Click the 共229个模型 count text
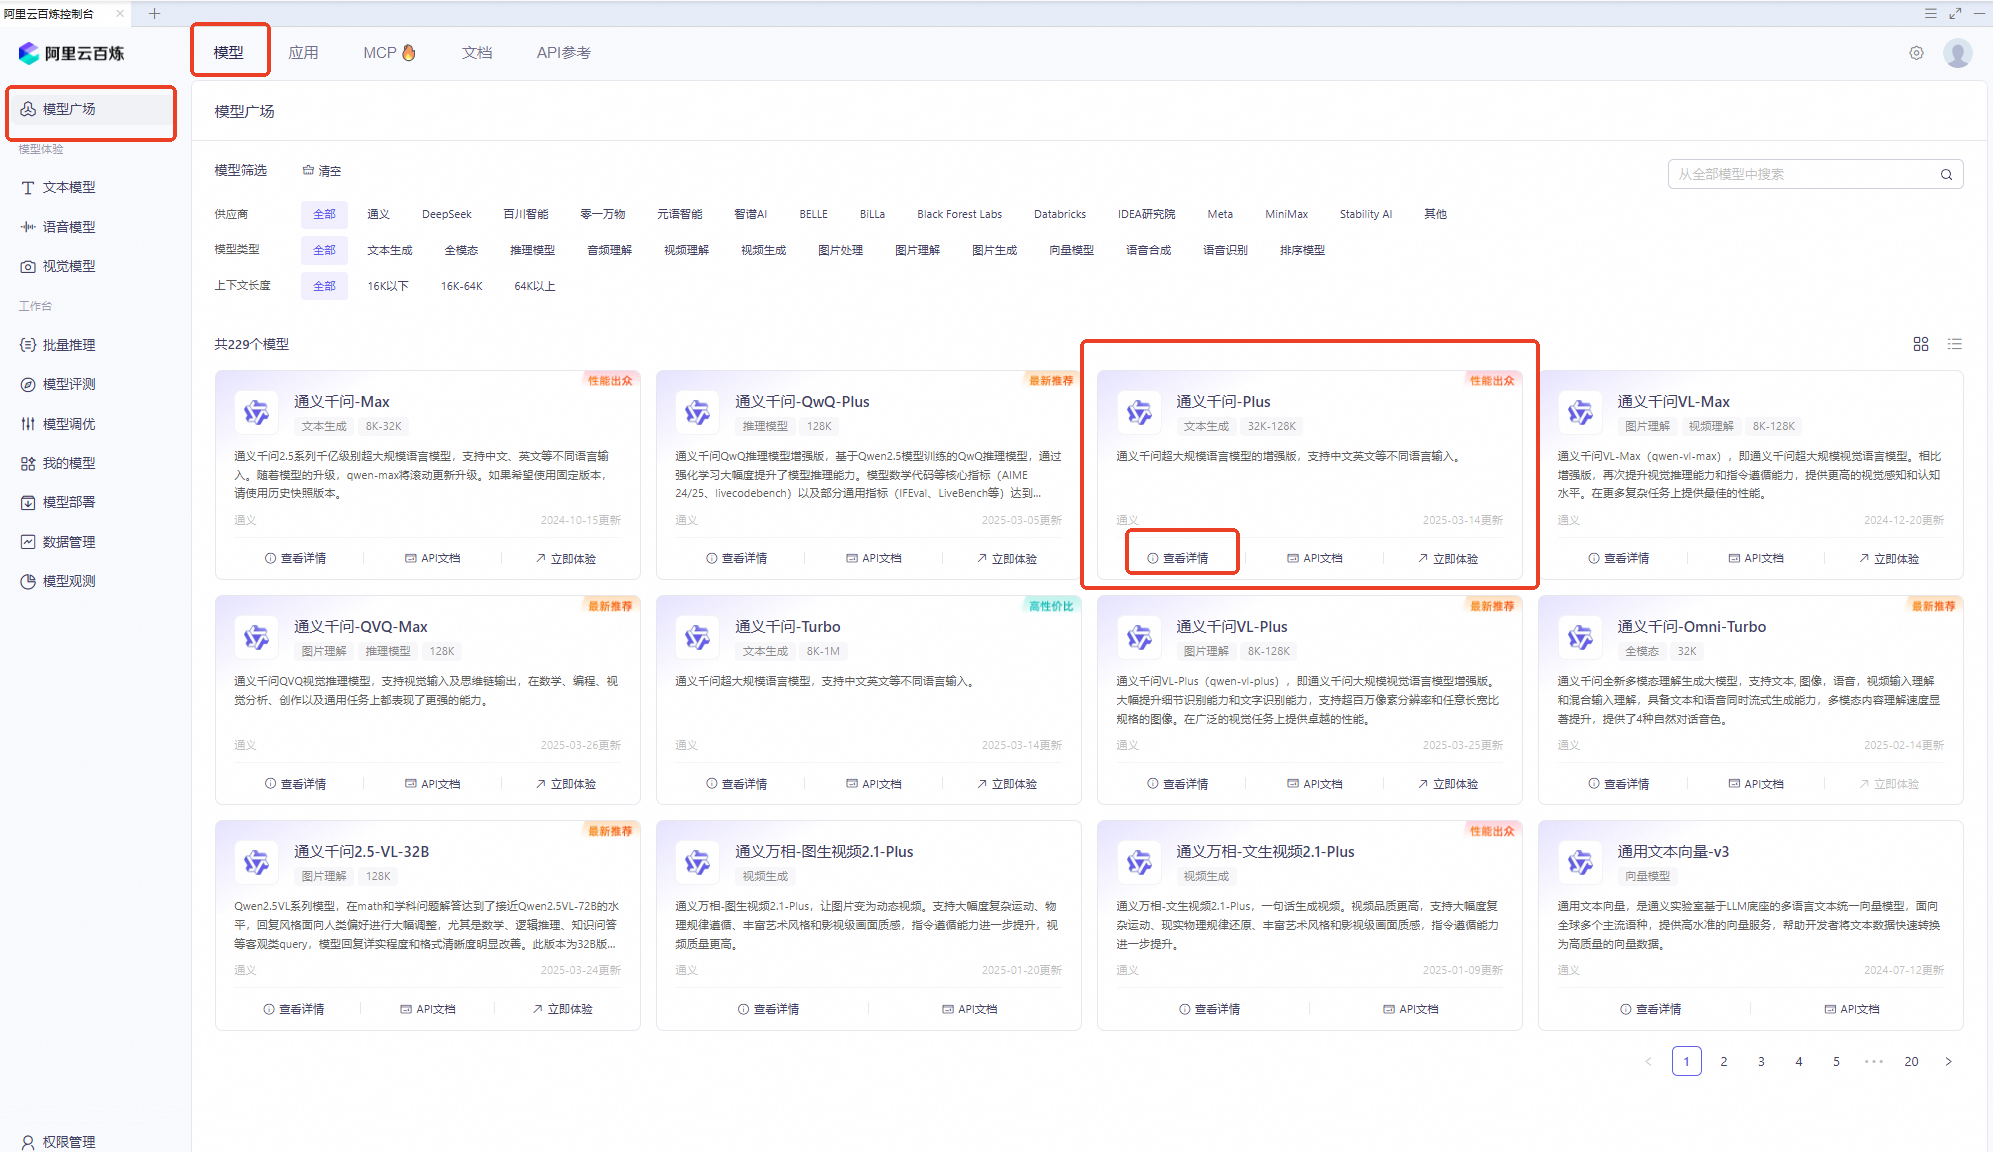This screenshot has width=1993, height=1152. pyautogui.click(x=252, y=344)
